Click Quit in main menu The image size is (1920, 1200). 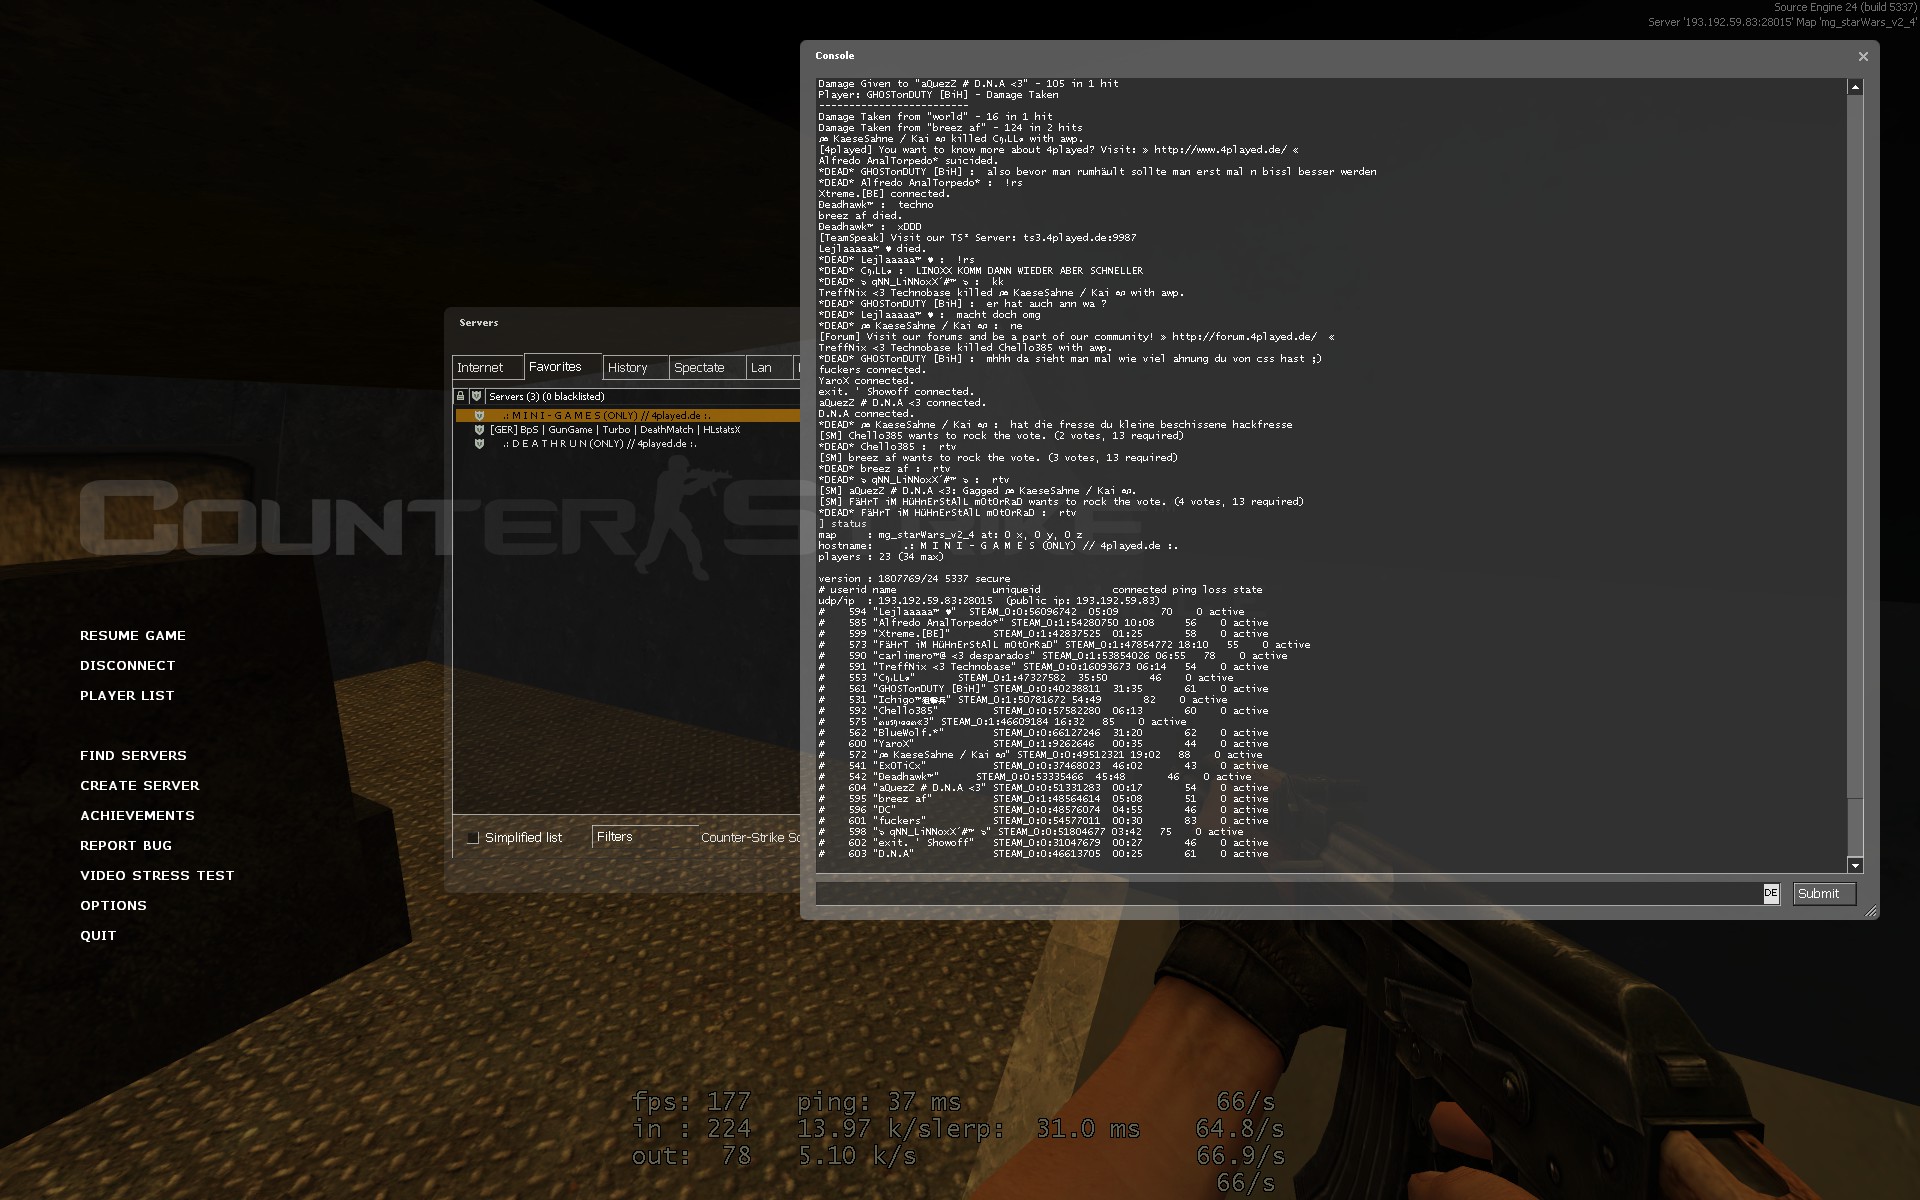point(98,936)
